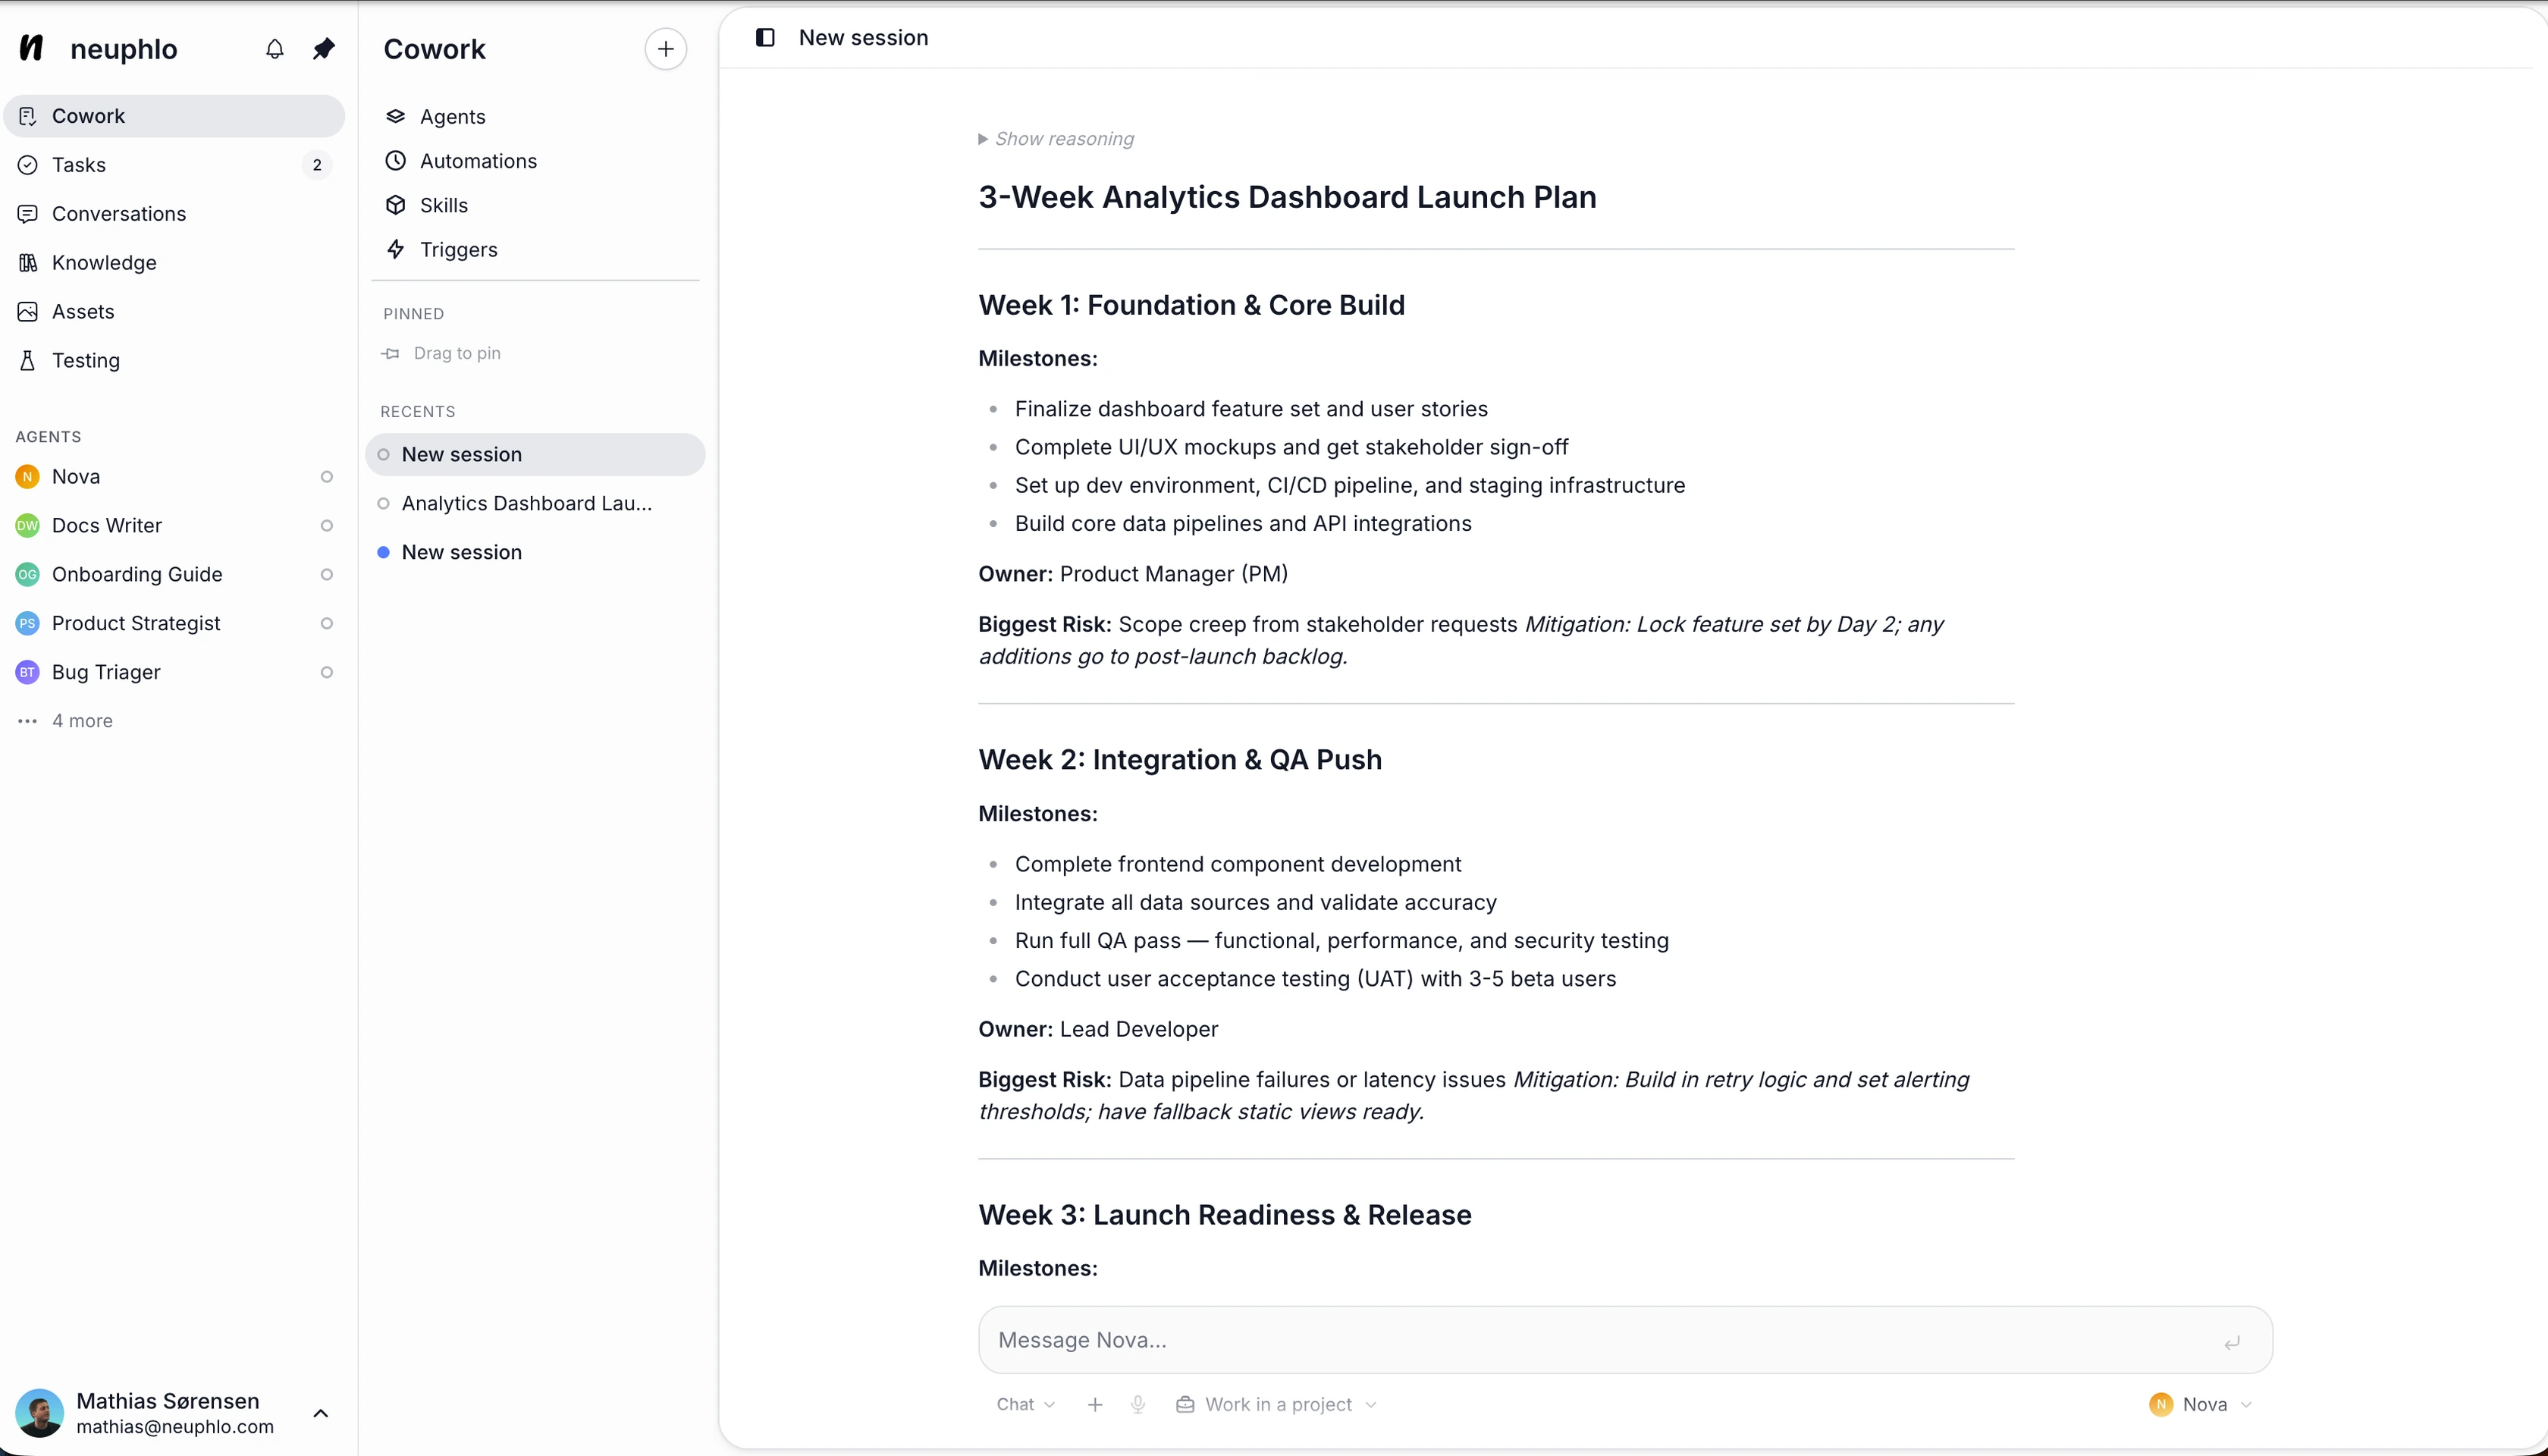Viewport: 2548px width, 1456px height.
Task: Click the Tasks count badge
Action: click(317, 165)
